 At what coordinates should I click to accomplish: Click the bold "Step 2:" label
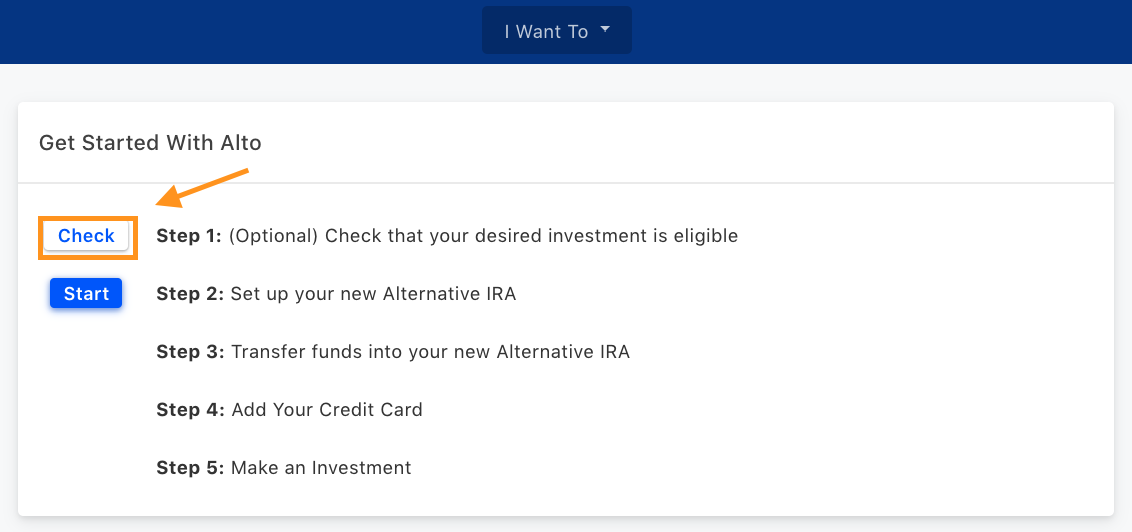pyautogui.click(x=190, y=295)
